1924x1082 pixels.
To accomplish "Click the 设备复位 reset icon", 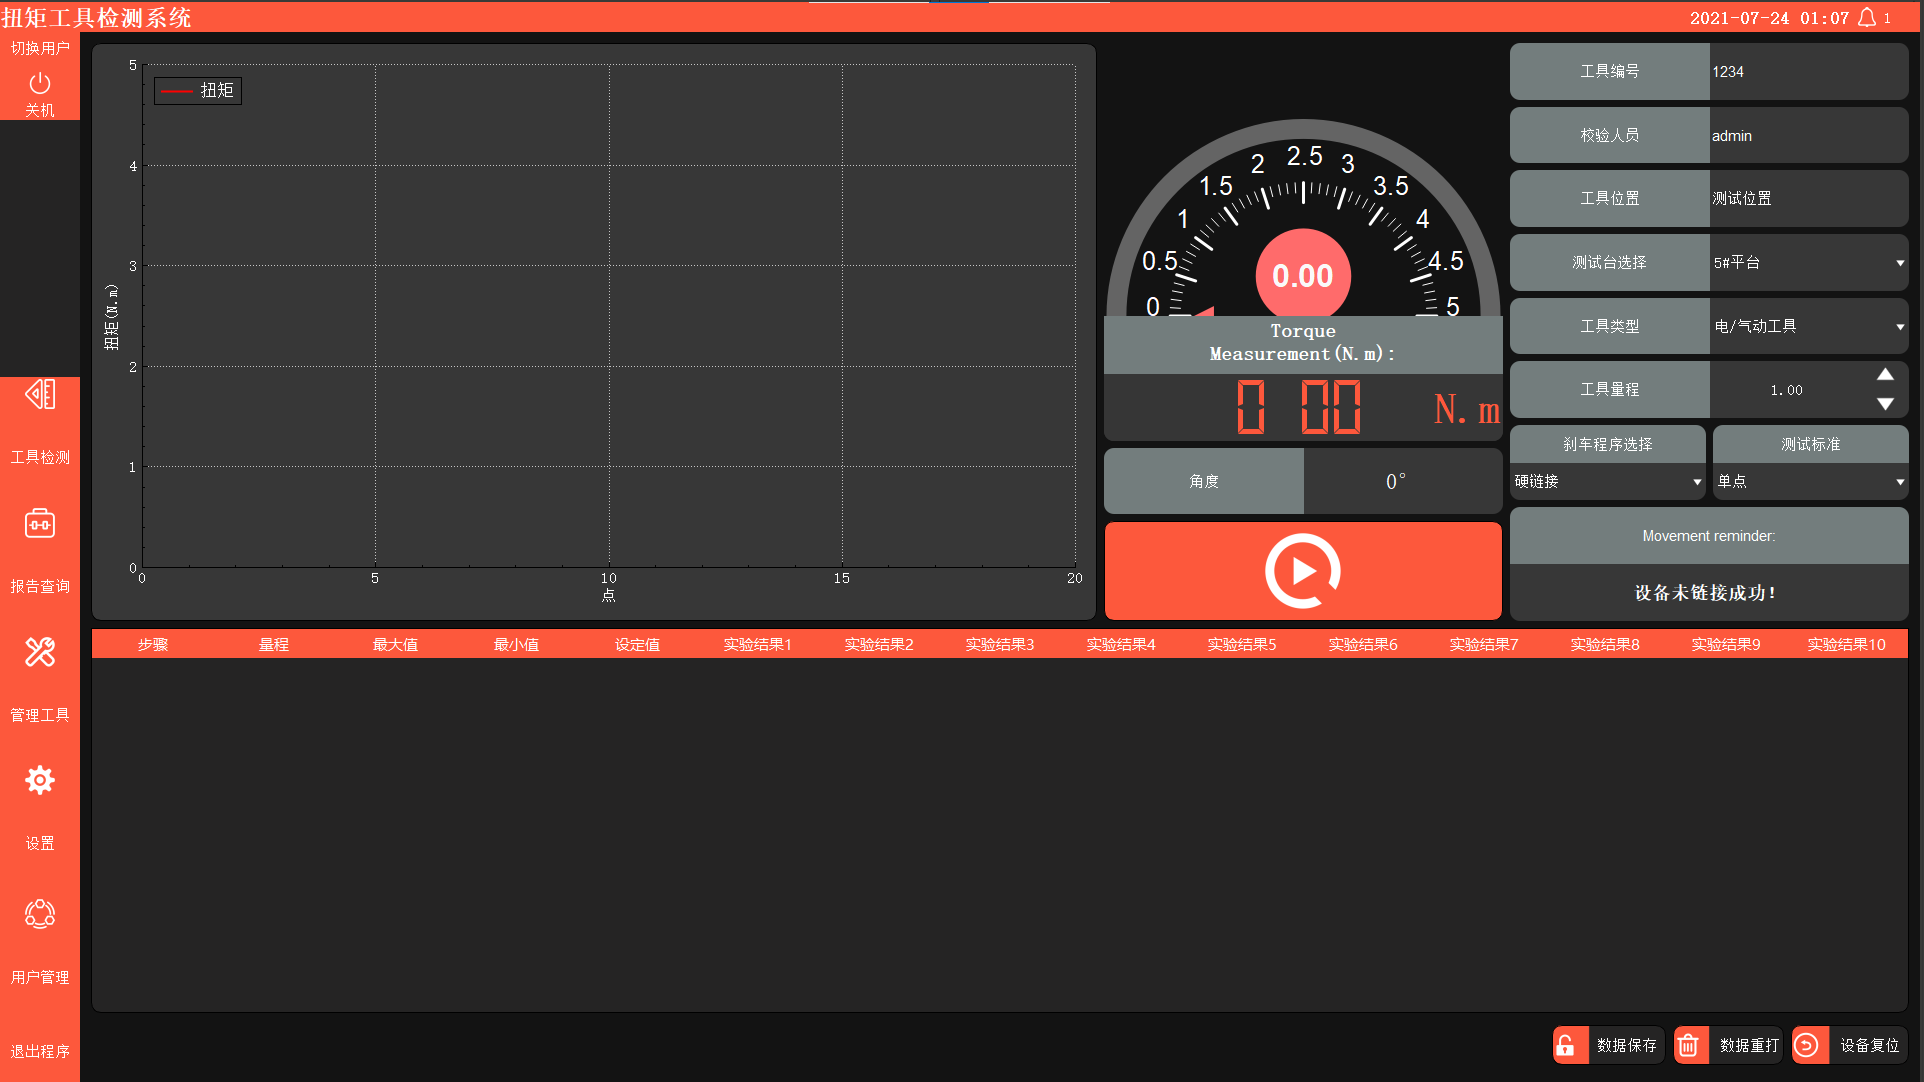I will [1808, 1045].
